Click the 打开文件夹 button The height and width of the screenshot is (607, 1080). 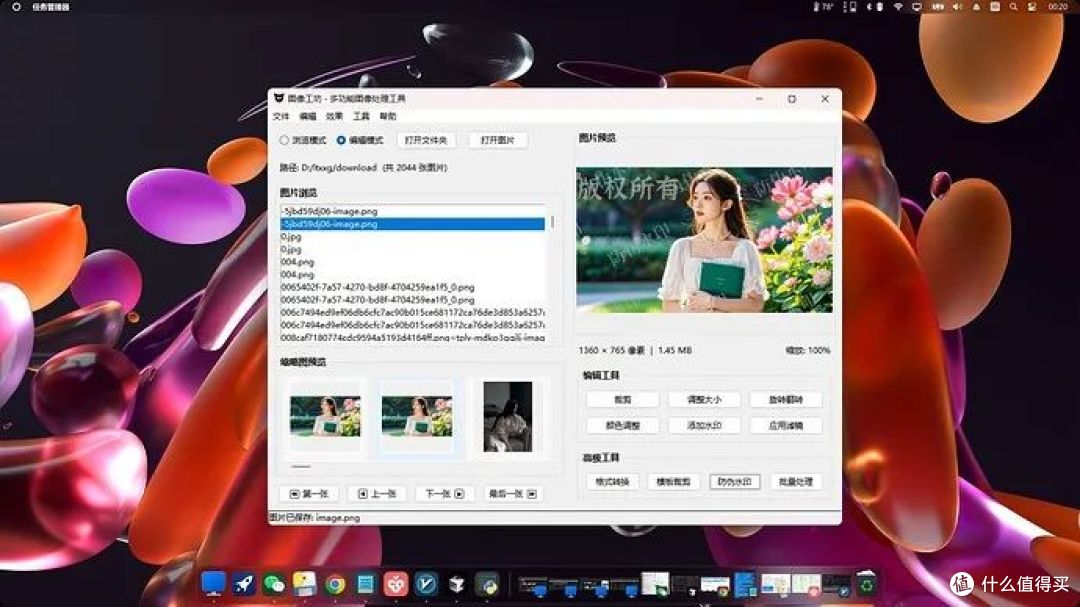(426, 140)
